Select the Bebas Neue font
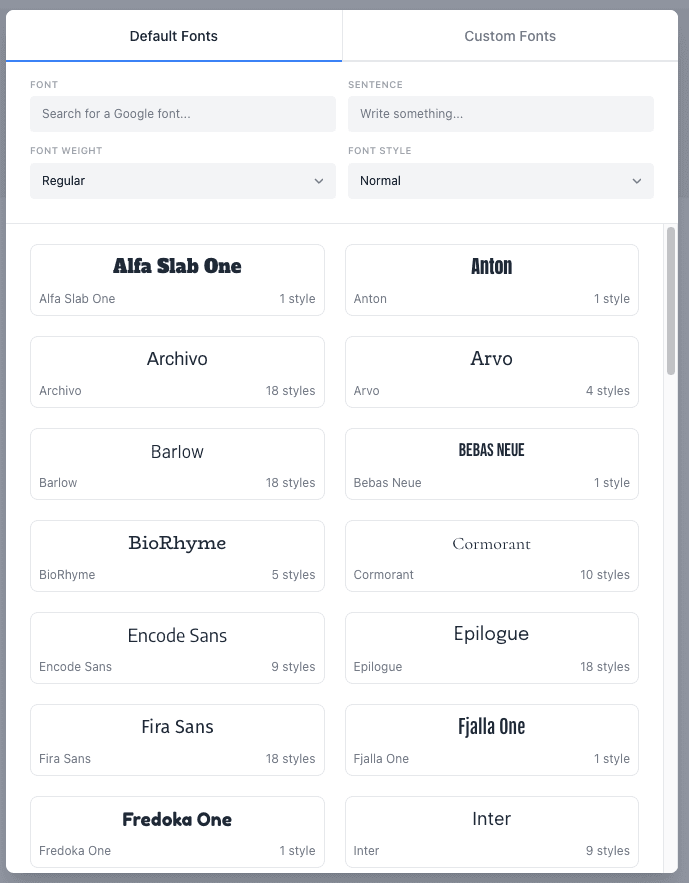 pyautogui.click(x=492, y=463)
